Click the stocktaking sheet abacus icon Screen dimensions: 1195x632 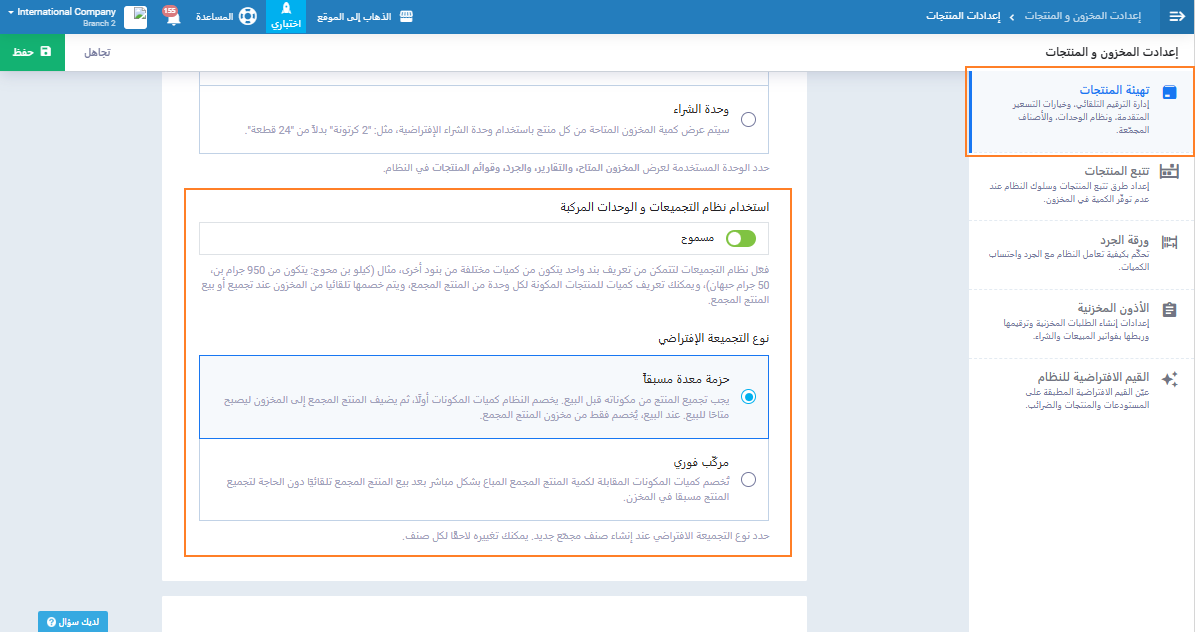pos(1169,241)
